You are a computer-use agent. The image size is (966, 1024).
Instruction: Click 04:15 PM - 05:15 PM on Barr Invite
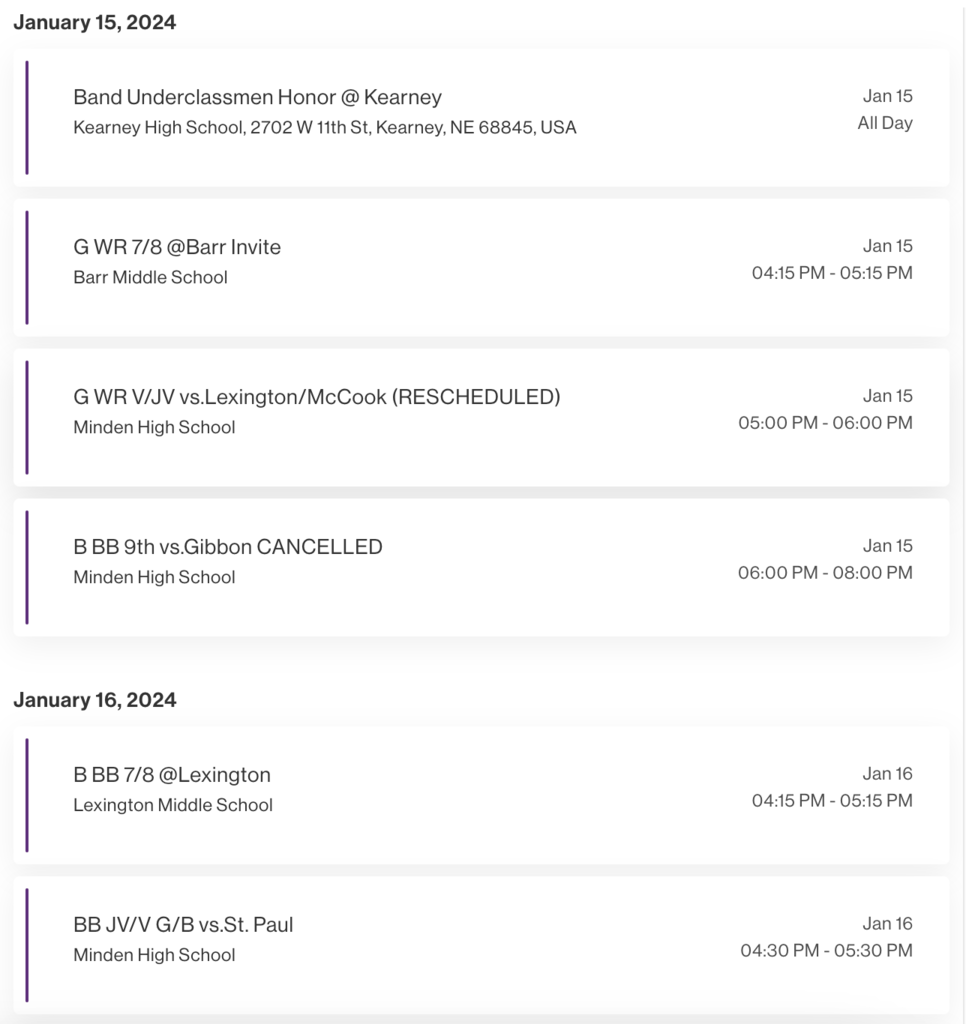(x=832, y=273)
